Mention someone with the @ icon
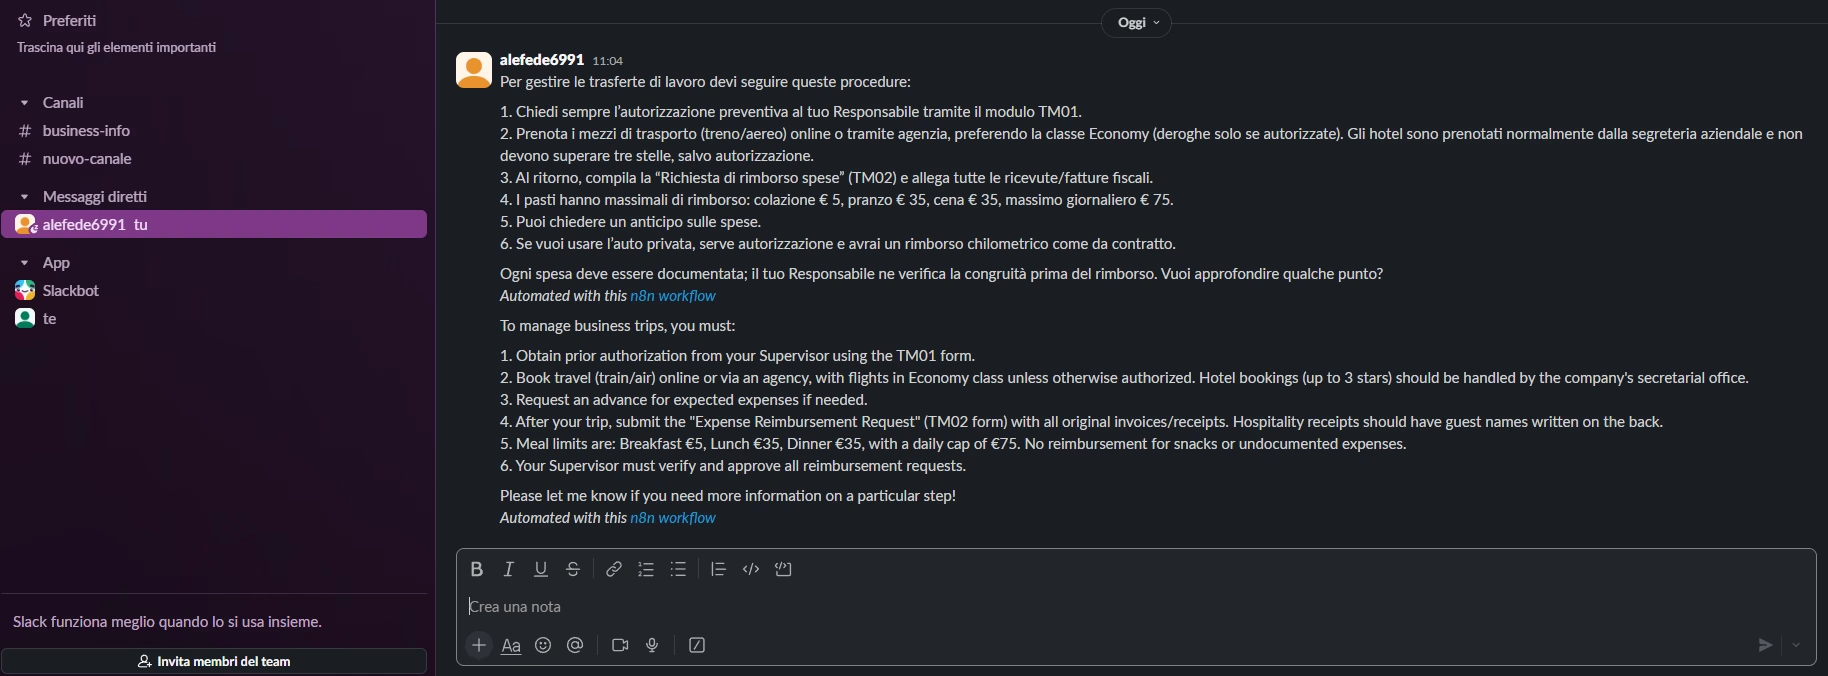 (575, 645)
